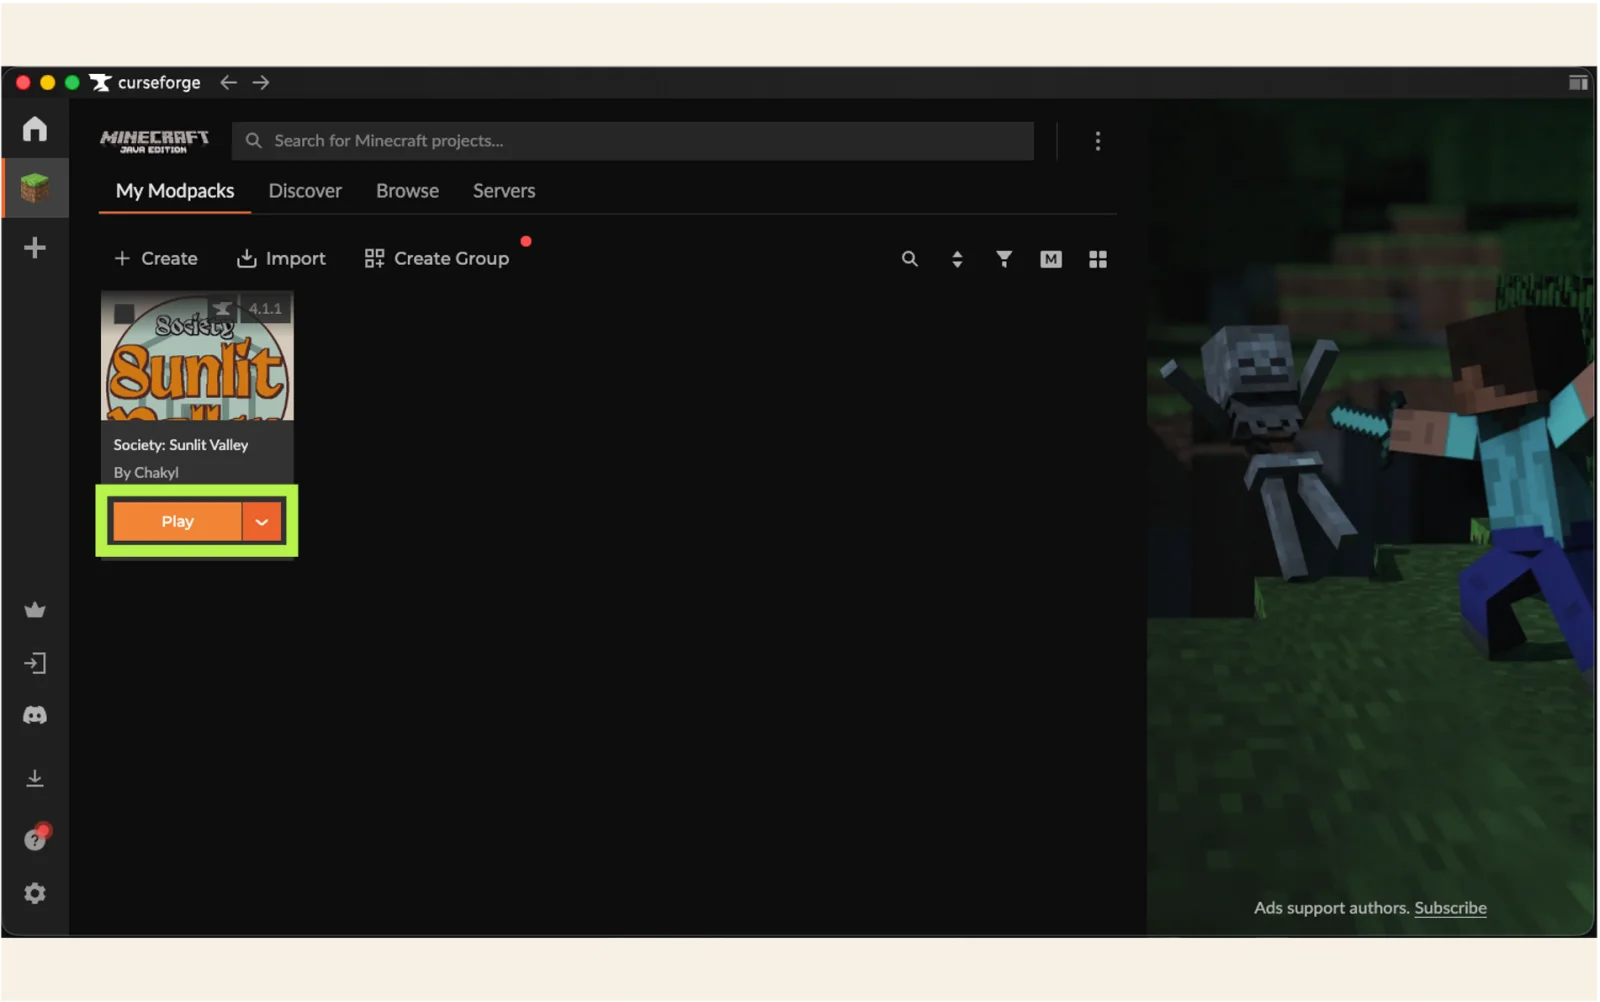Select the Minecraft grass block game icon
This screenshot has width=1600, height=1002.
(35, 187)
